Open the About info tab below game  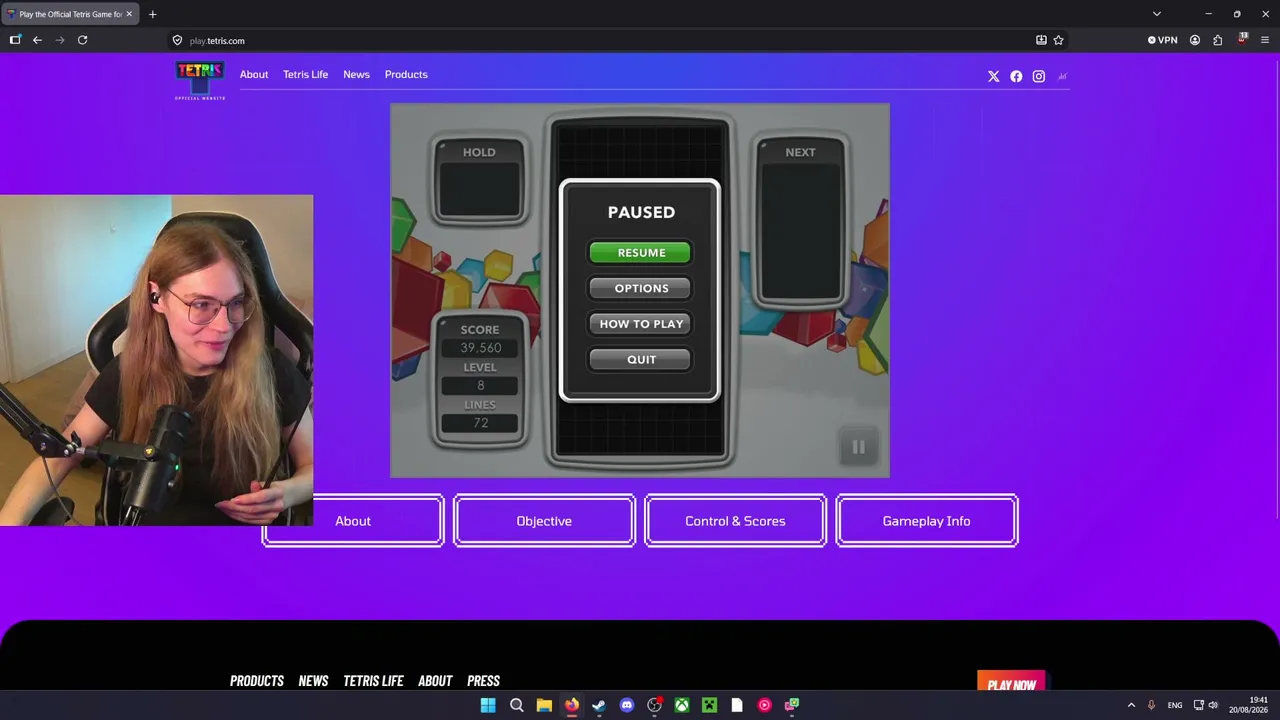[x=353, y=521]
